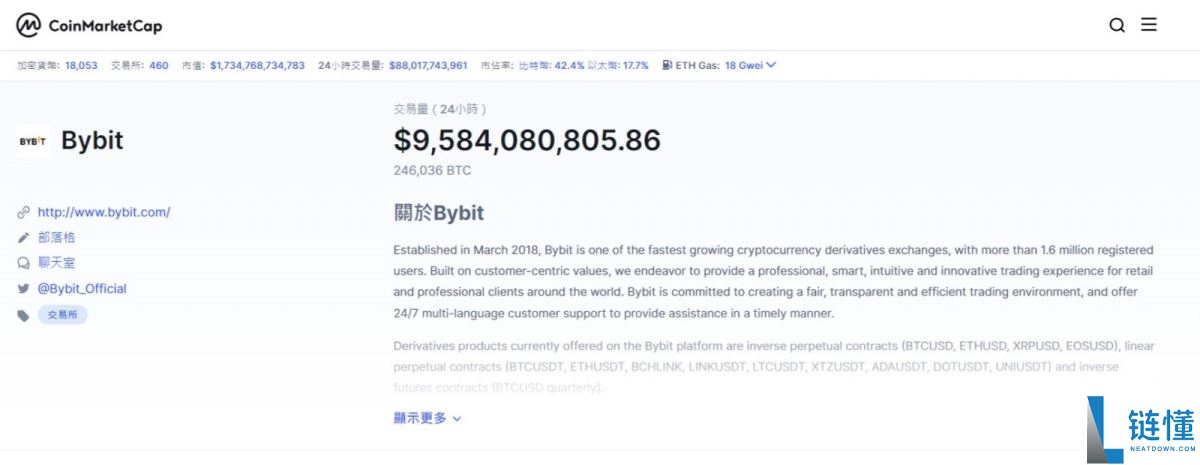This screenshot has height=465, width=1200.
Task: Expand 顯示更多 to show more description
Action: point(428,418)
